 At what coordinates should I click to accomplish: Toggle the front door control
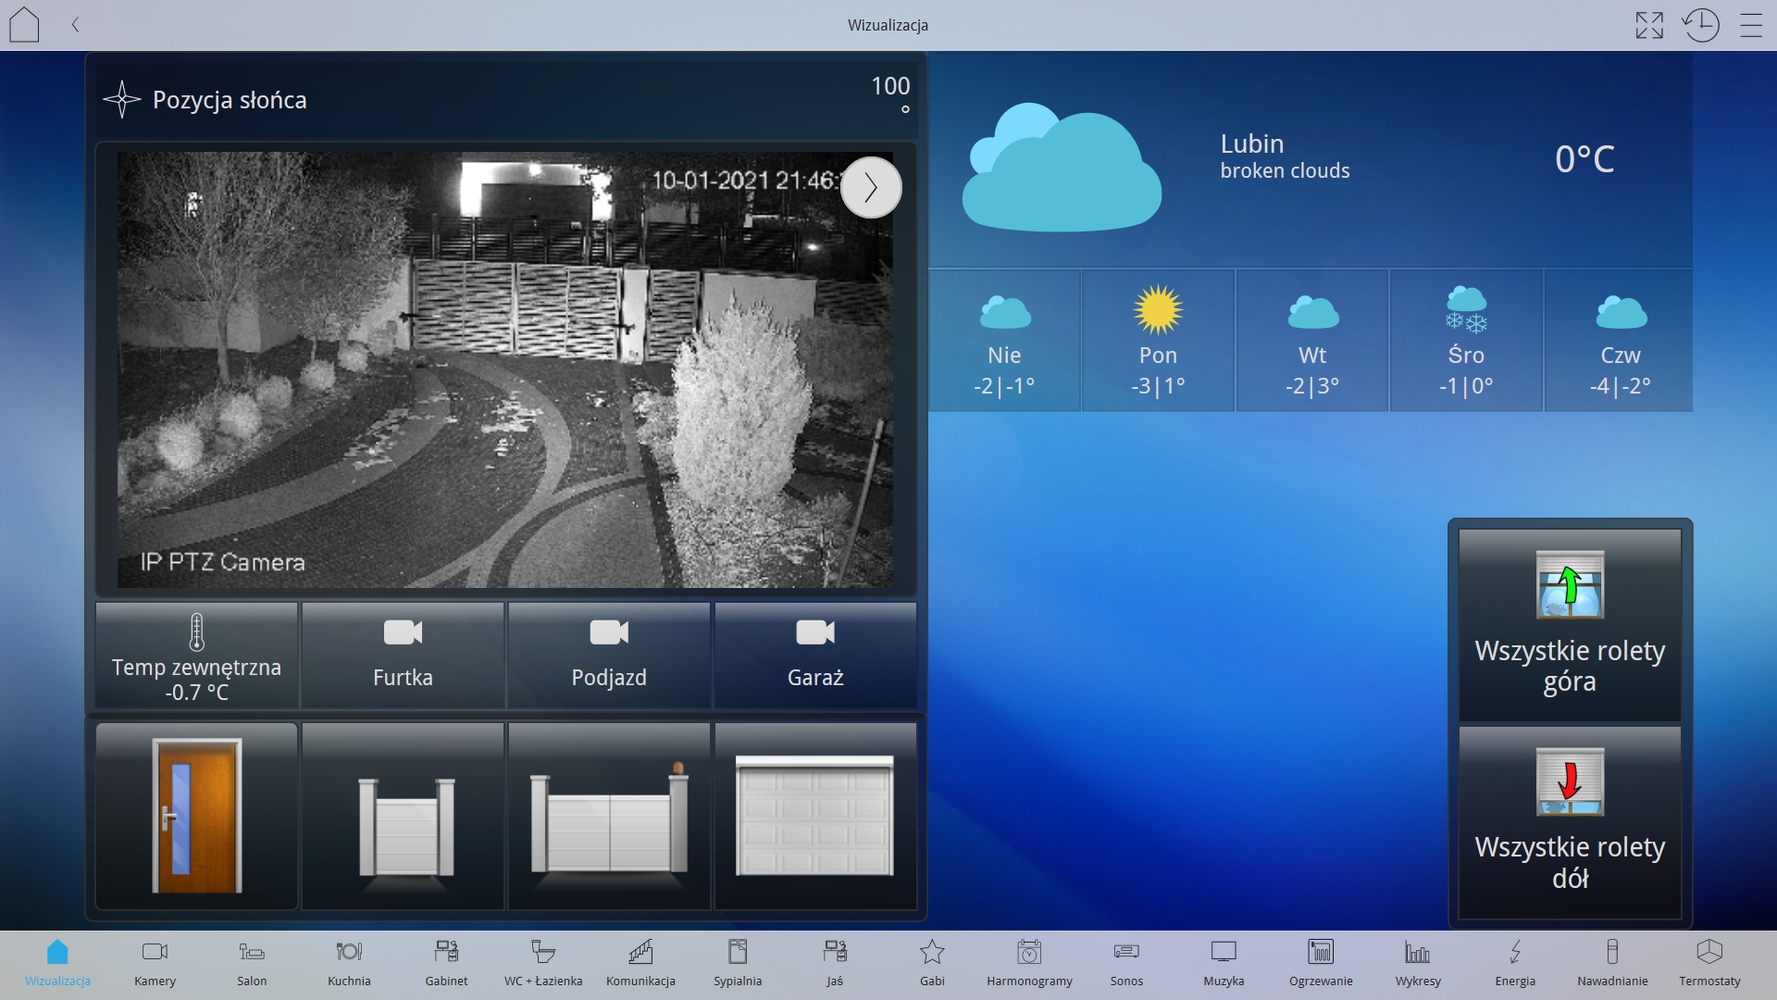tap(197, 815)
